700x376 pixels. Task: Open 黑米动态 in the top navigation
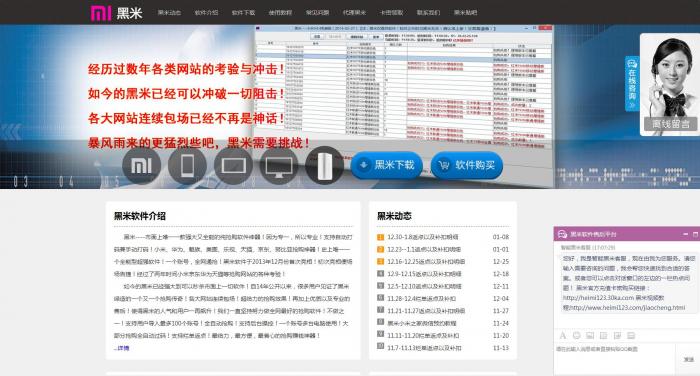pyautogui.click(x=169, y=13)
